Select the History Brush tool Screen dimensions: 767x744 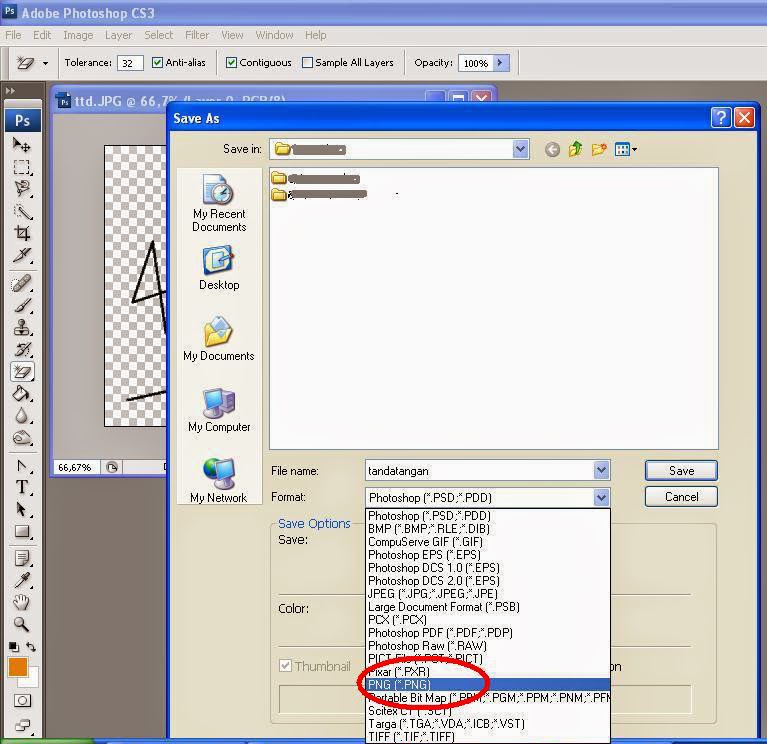pyautogui.click(x=22, y=349)
